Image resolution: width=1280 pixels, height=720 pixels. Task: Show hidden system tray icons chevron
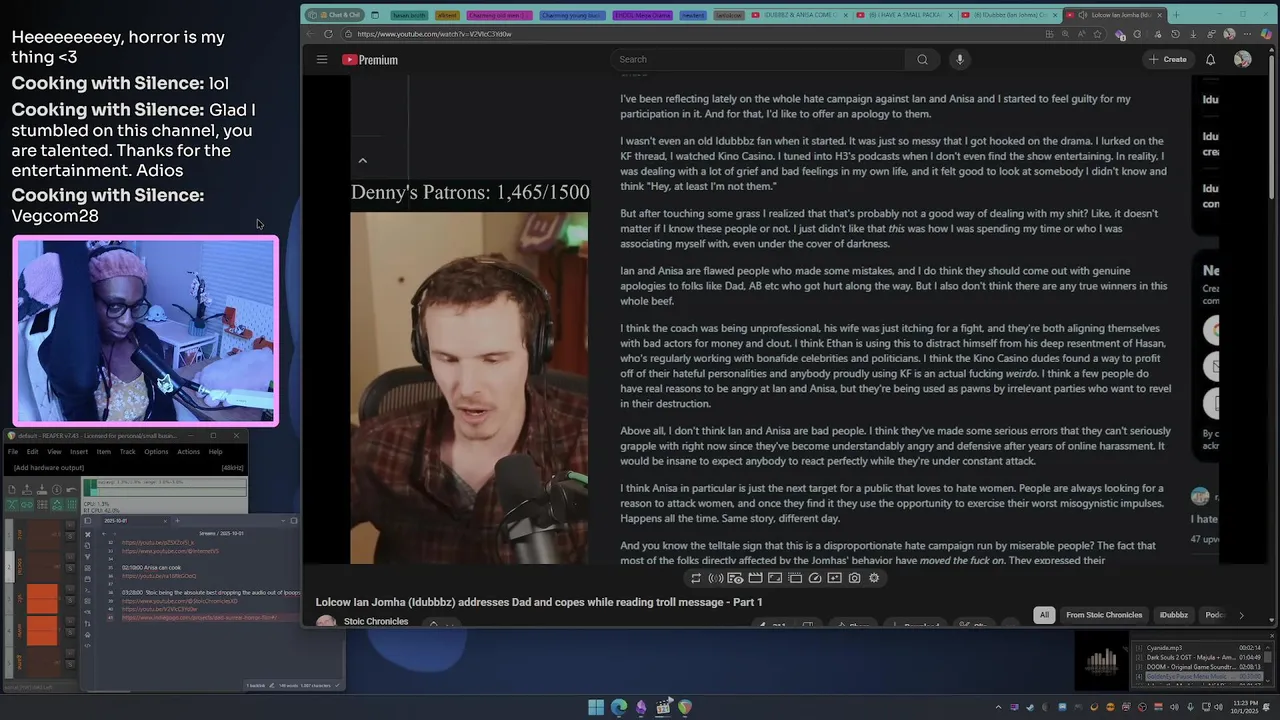click(x=999, y=707)
